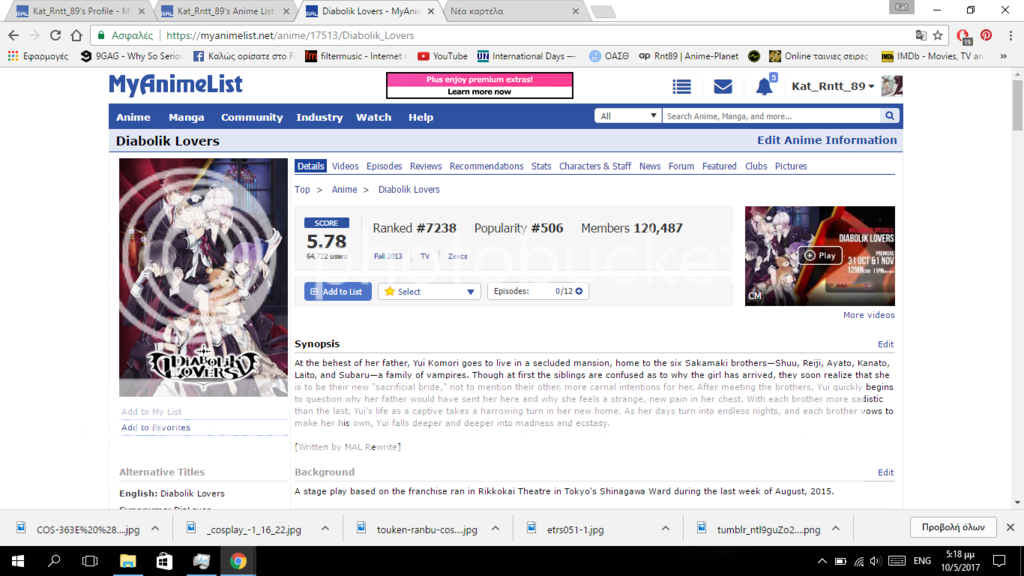This screenshot has width=1024, height=576.
Task: Expand options for etrs051-1.jpg download
Action: pyautogui.click(x=665, y=529)
